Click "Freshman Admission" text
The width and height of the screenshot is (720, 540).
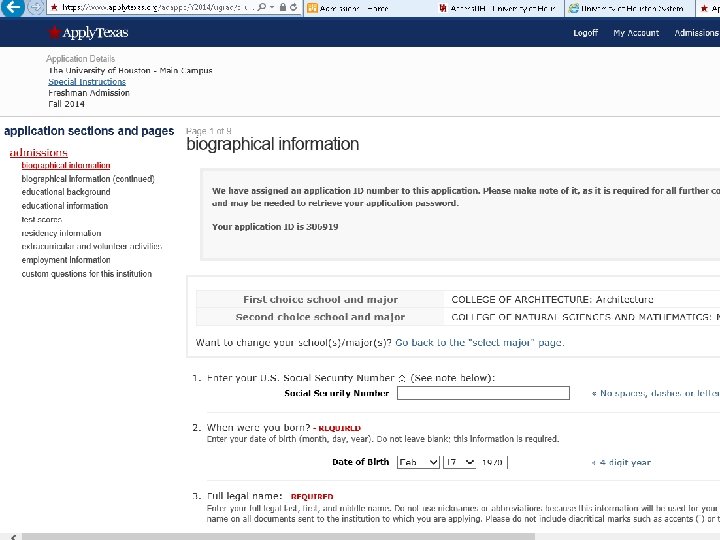click(89, 93)
